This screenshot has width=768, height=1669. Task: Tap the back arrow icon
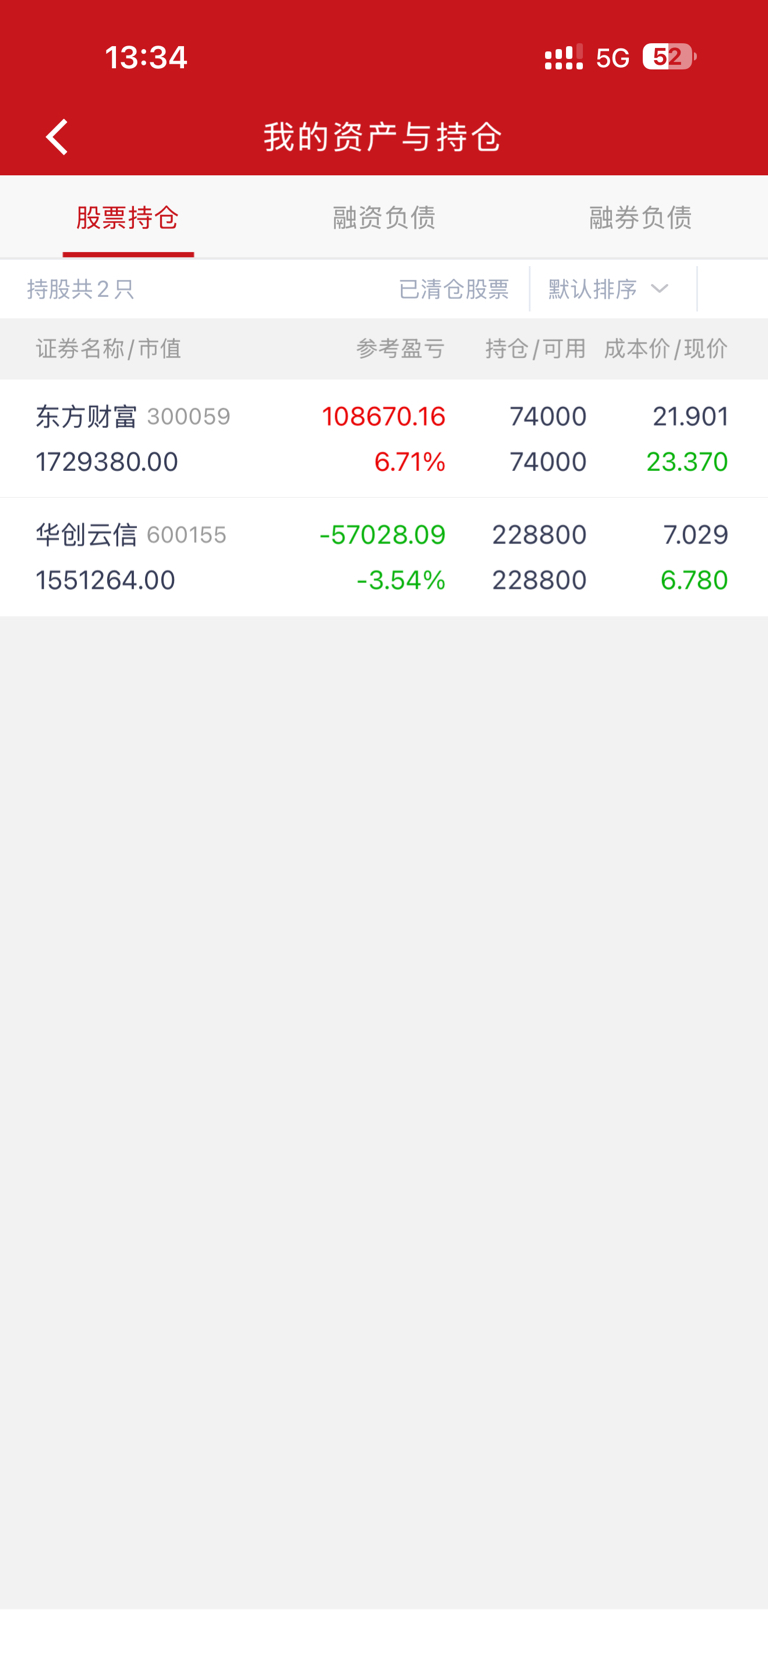coord(57,137)
